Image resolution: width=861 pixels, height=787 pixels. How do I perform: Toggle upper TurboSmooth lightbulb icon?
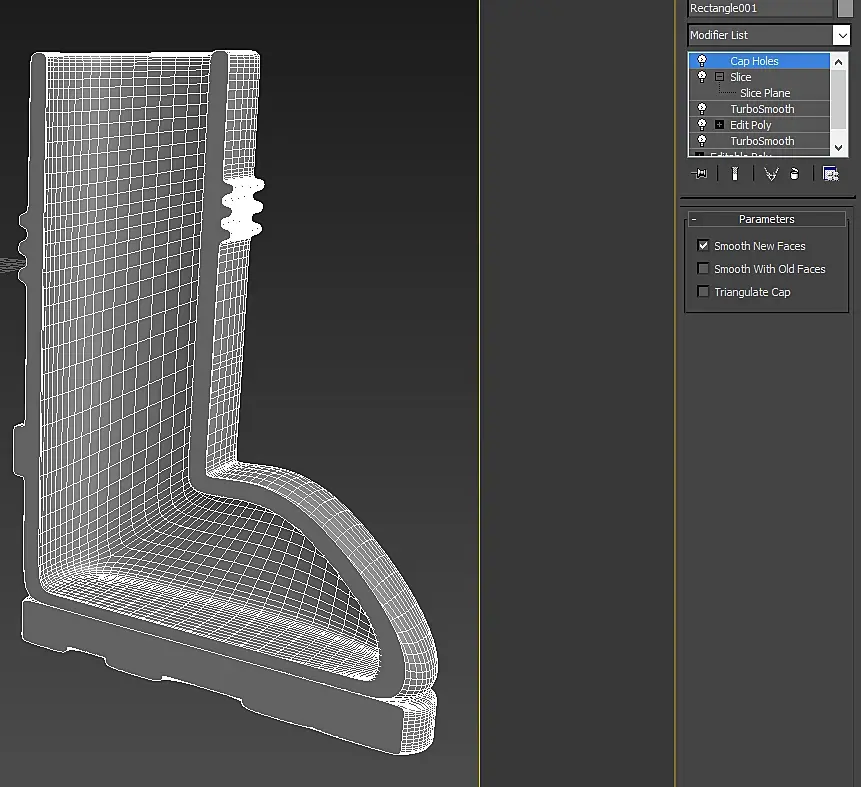pyautogui.click(x=702, y=109)
